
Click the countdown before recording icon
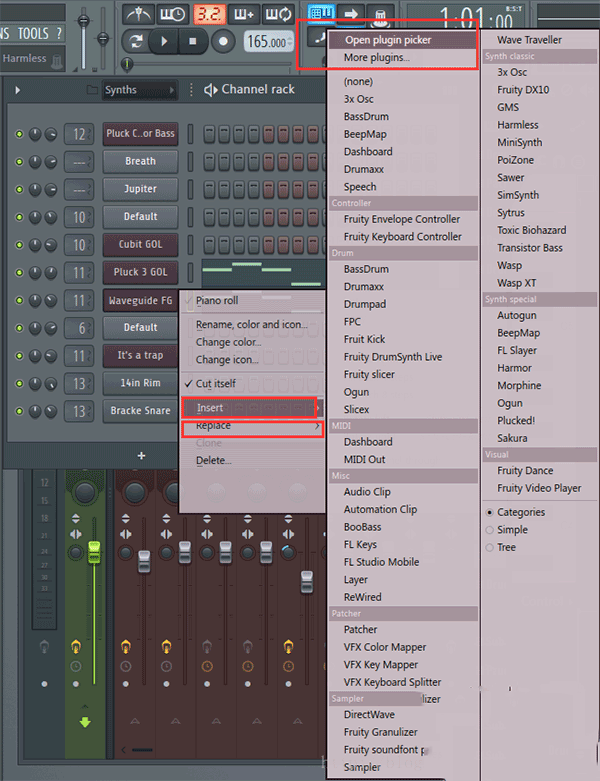pos(209,14)
